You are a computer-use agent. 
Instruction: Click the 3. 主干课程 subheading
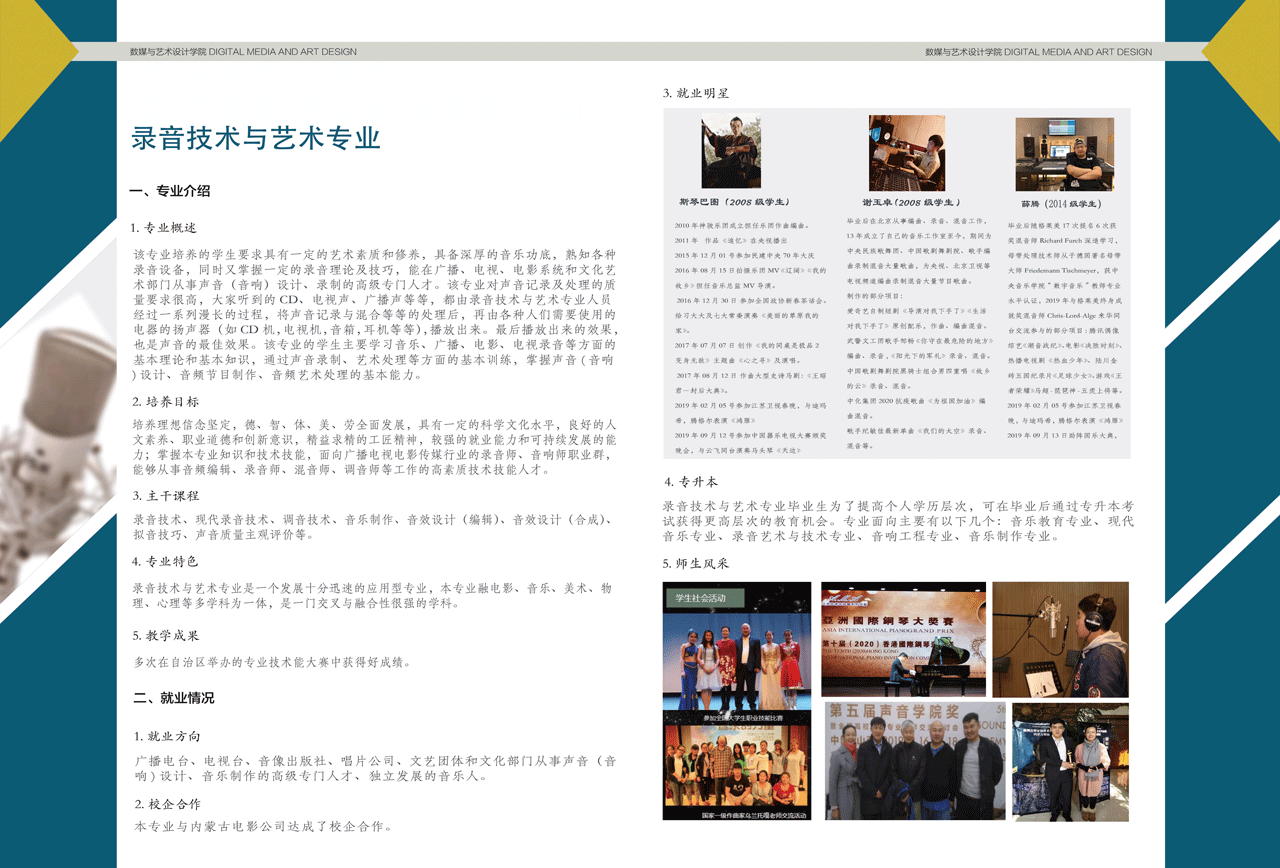[x=166, y=495]
